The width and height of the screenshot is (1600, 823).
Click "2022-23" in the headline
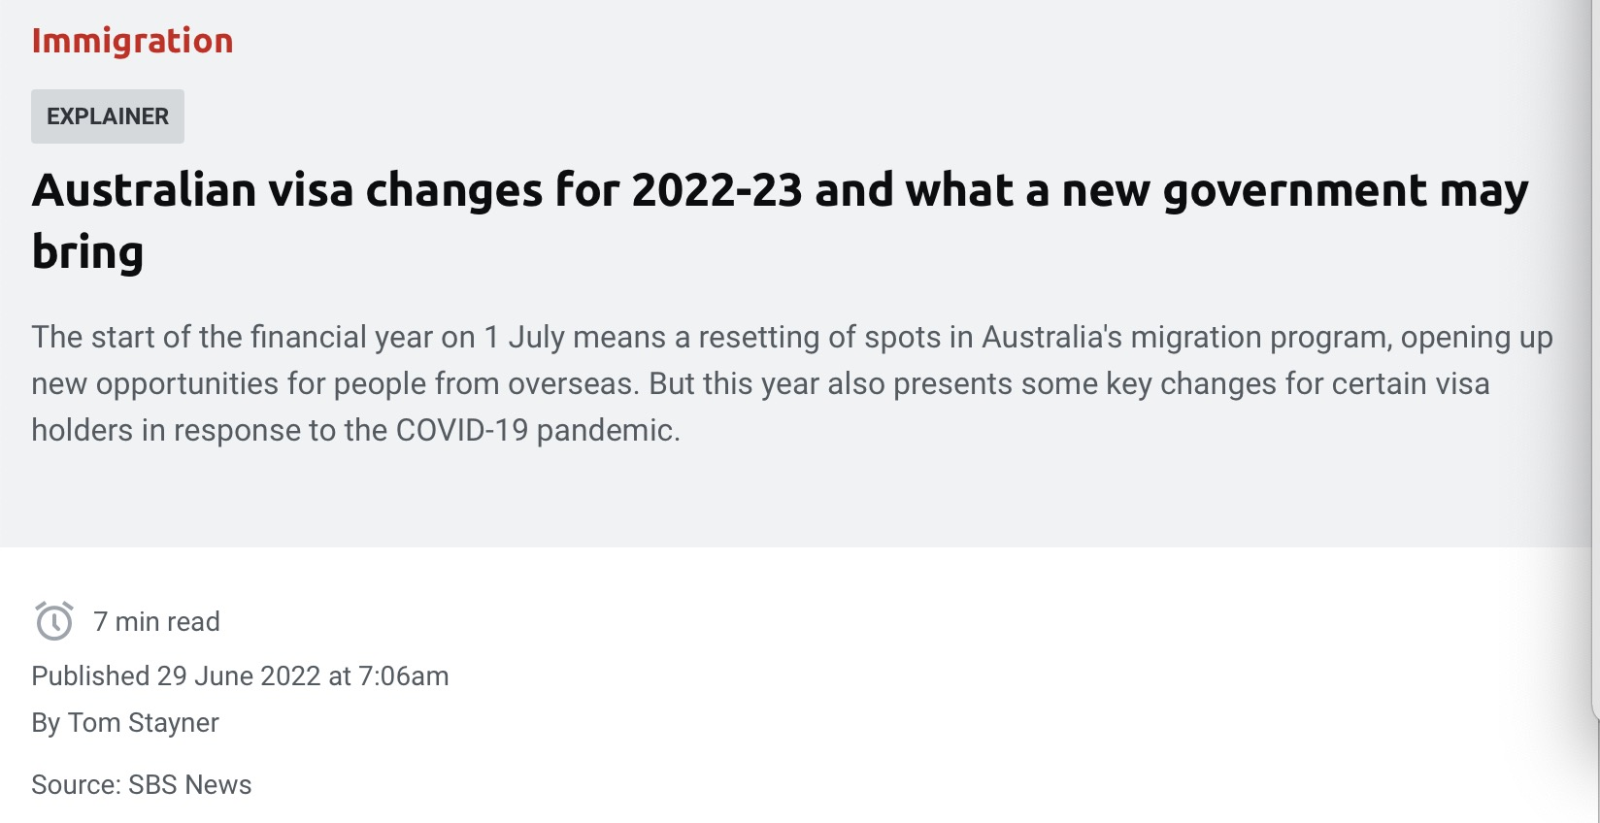tap(716, 190)
